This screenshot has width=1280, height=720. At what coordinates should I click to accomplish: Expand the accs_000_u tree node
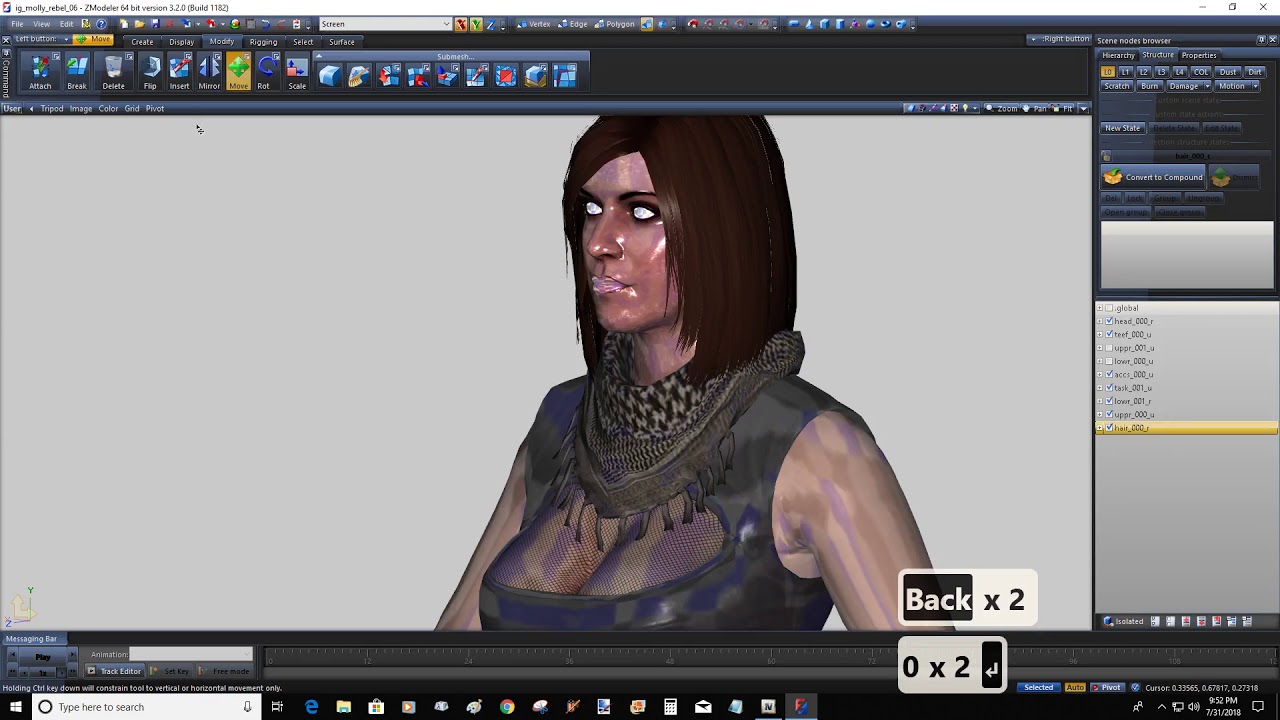point(1100,375)
